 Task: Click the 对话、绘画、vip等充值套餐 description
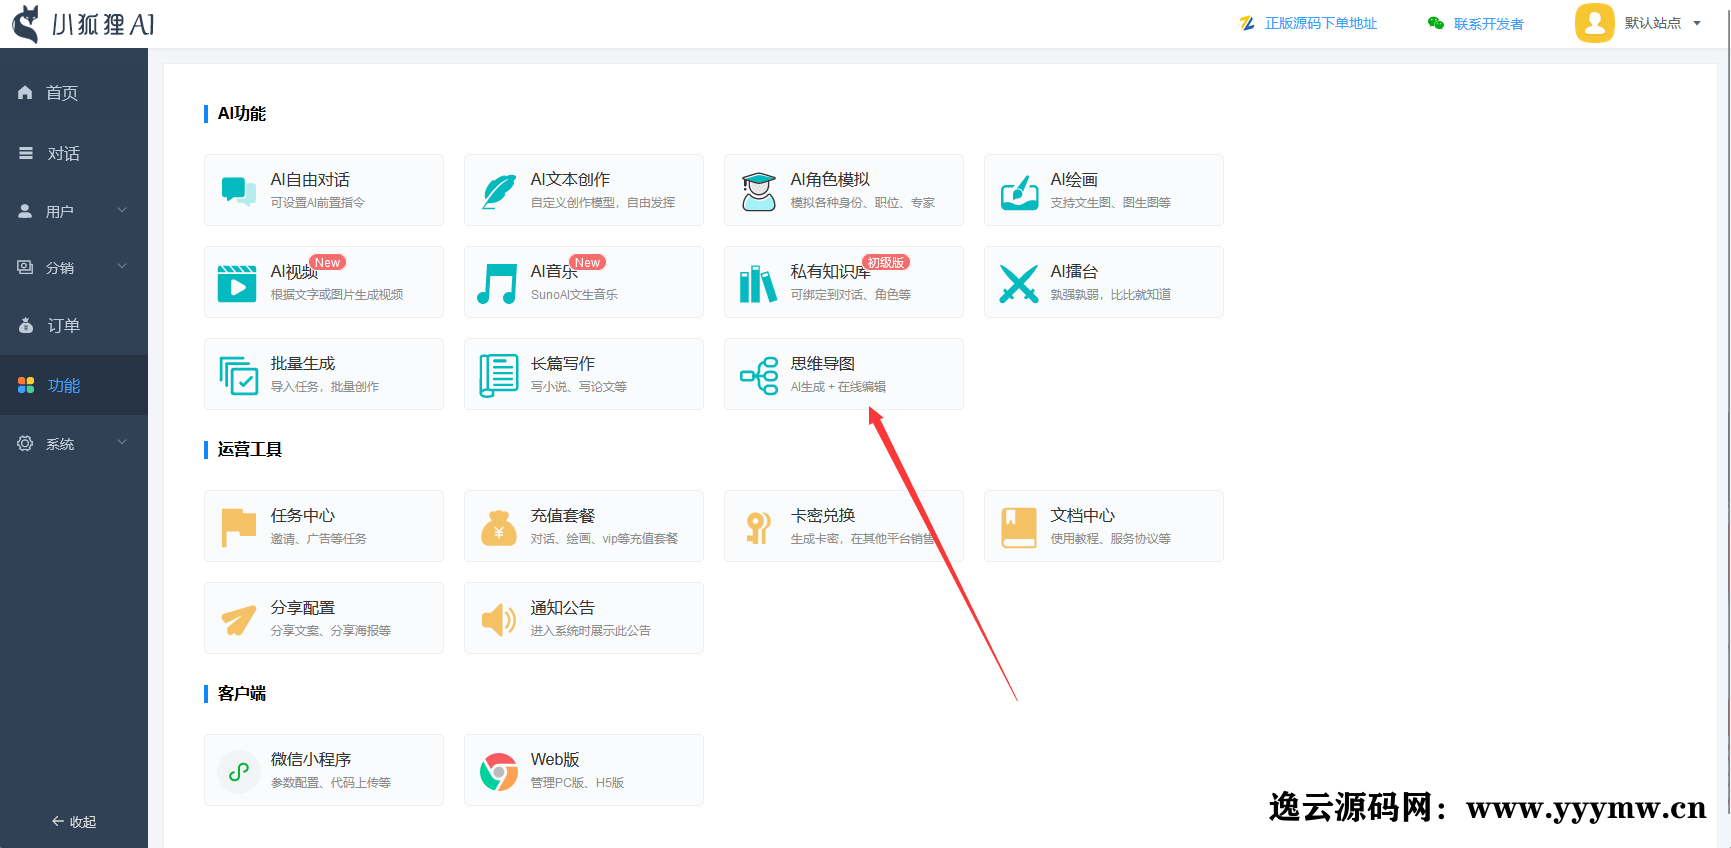coord(604,539)
